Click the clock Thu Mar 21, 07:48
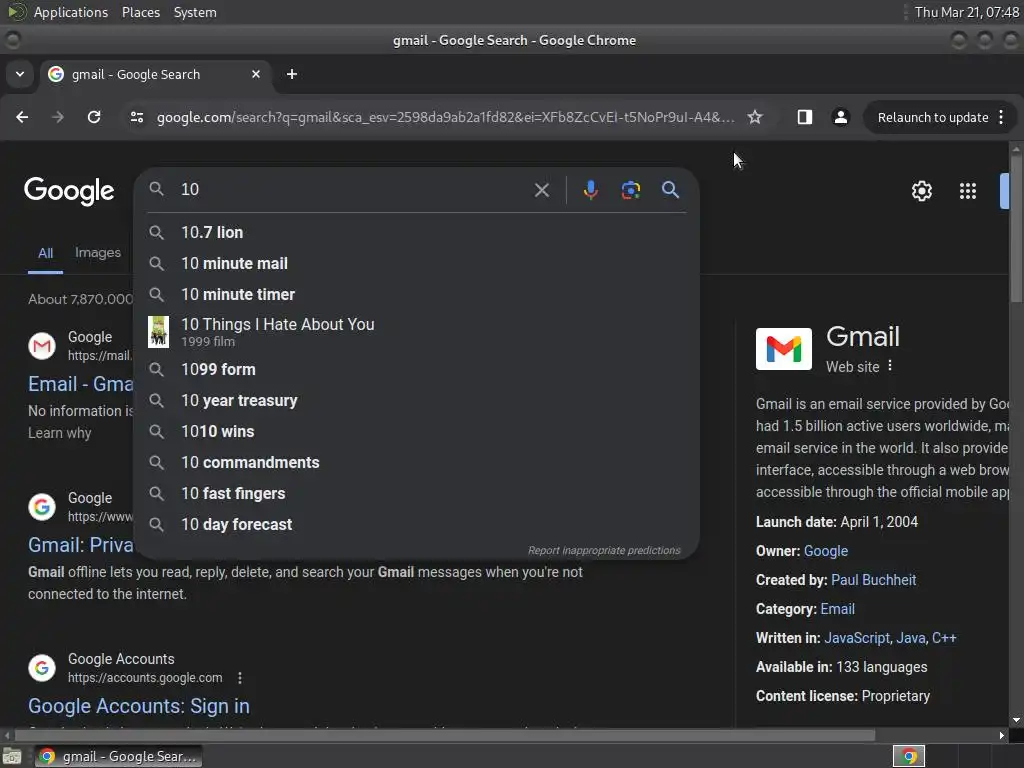This screenshot has height=768, width=1024. pos(967,12)
